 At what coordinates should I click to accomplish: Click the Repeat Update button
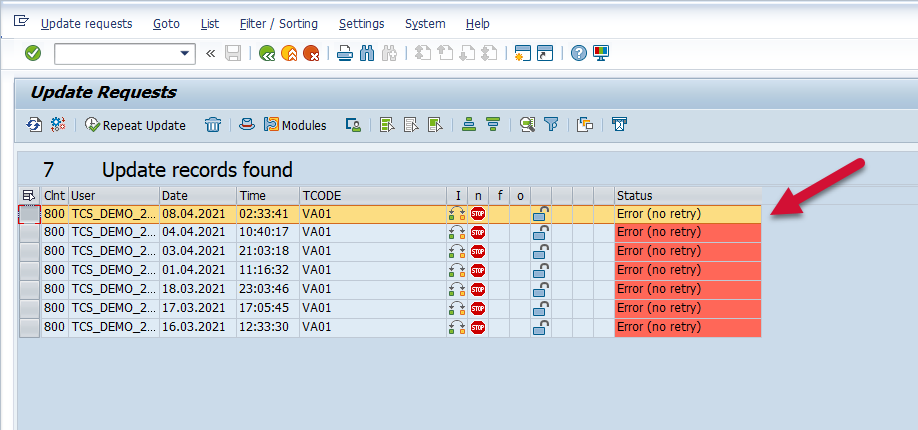pos(136,125)
